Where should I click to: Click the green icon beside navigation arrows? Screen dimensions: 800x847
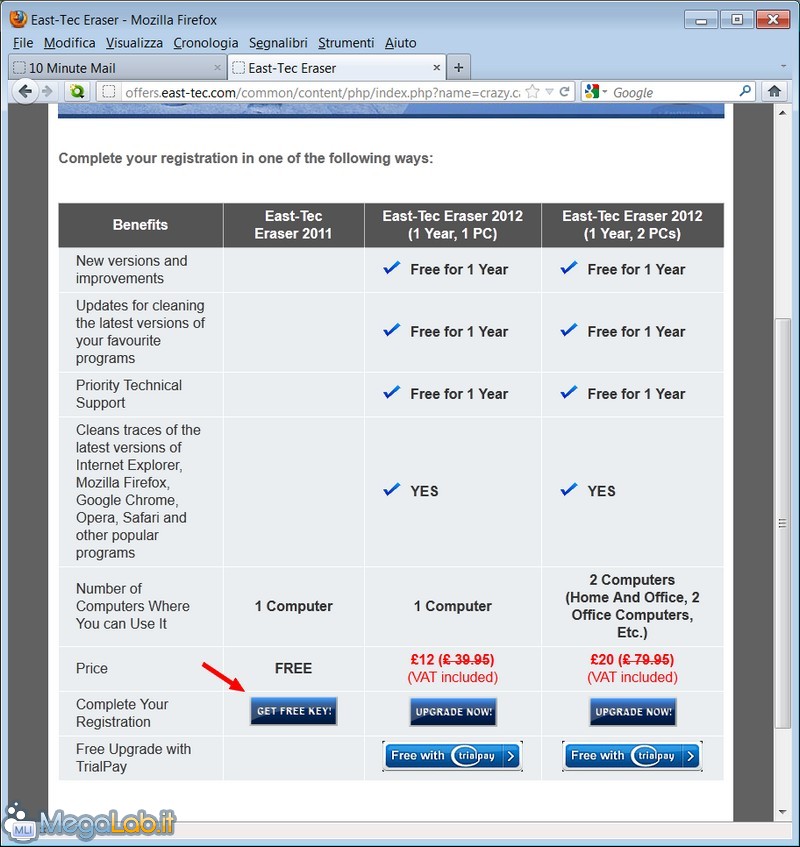coord(77,91)
